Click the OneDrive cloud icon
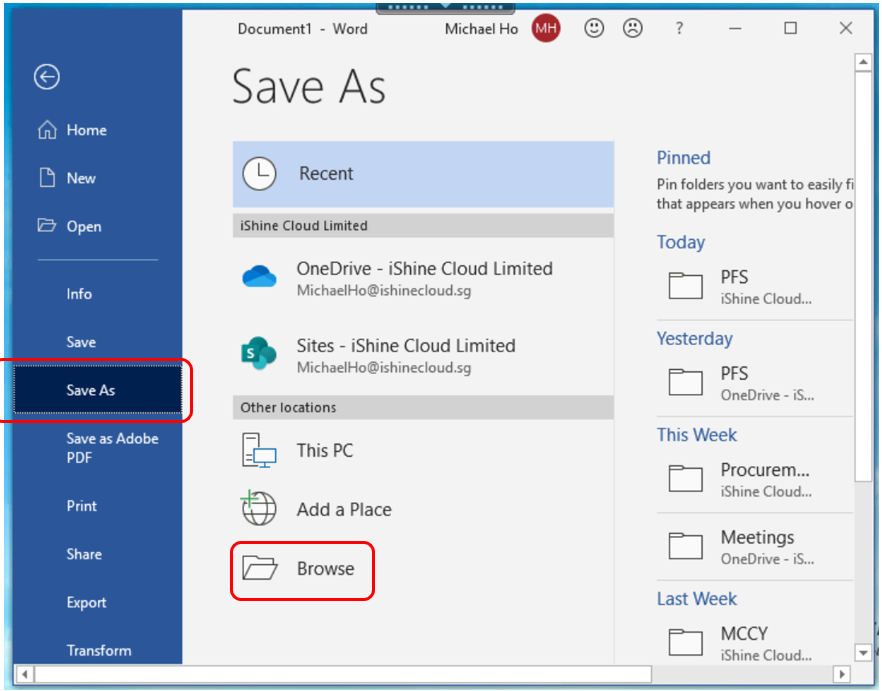Screen dimensions: 882x691 coord(259,276)
